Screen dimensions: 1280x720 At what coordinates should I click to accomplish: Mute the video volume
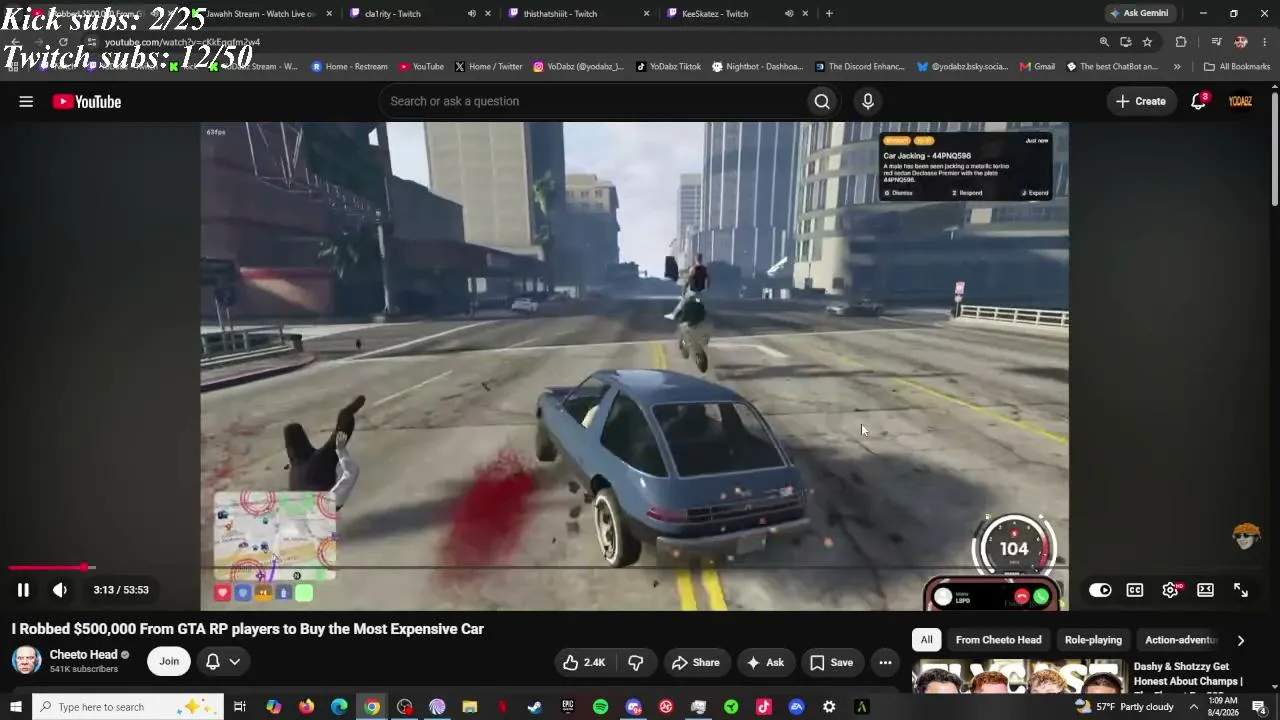click(x=60, y=590)
